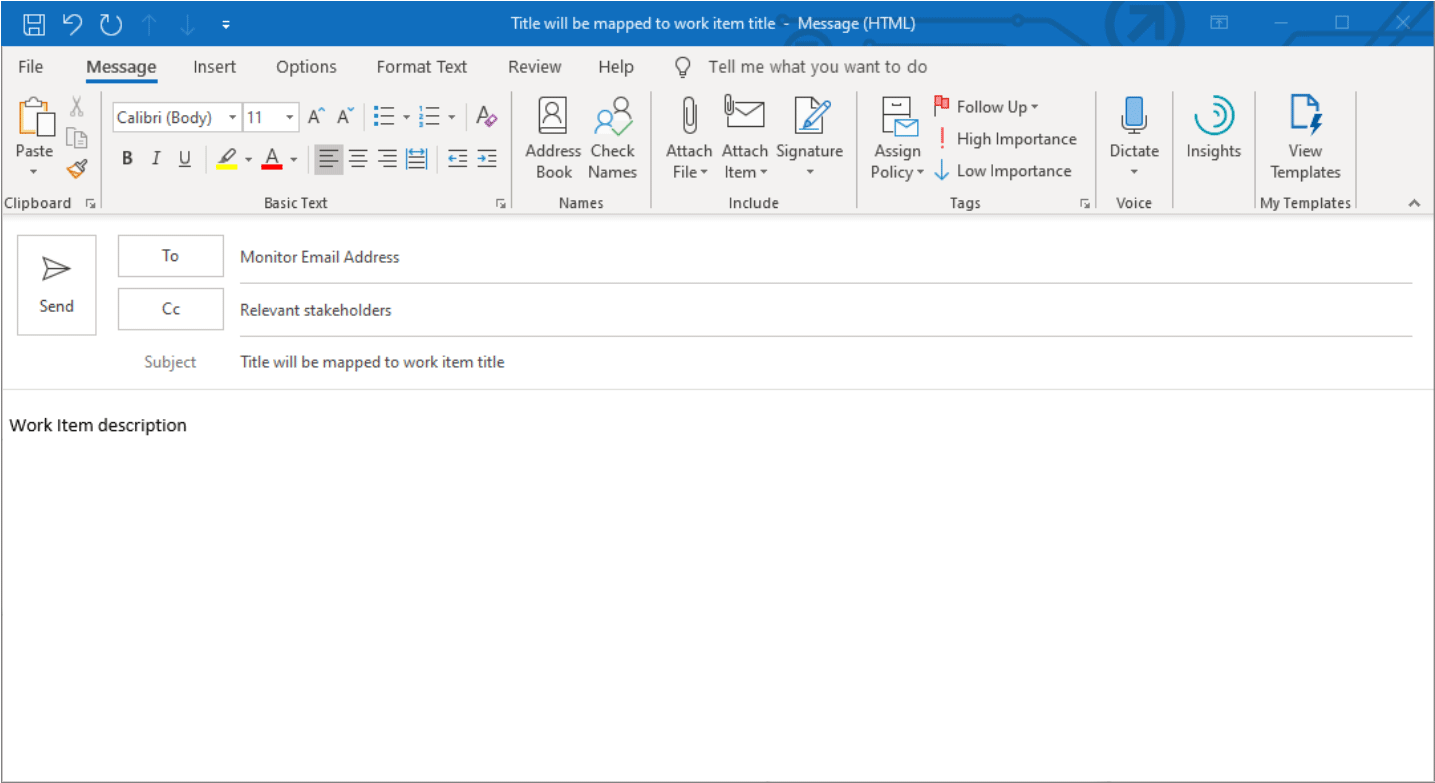
Task: Switch to the Format Text ribbon tab
Action: [421, 67]
